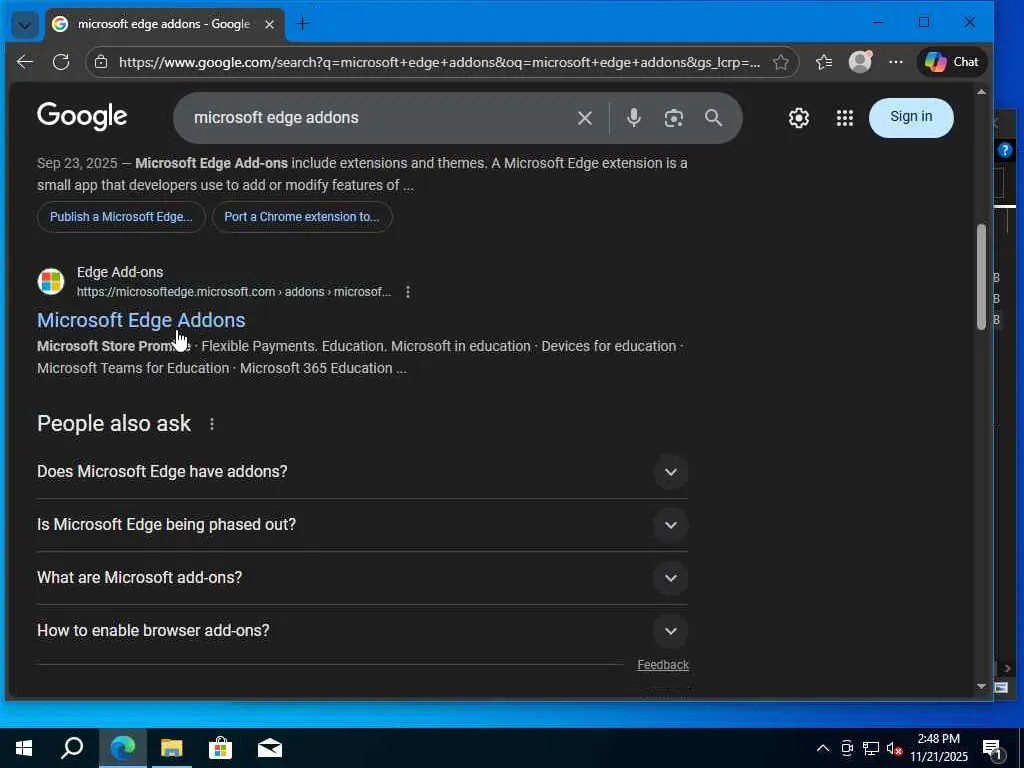
Task: Open more options for Edge Add-ons result
Action: coord(408,292)
